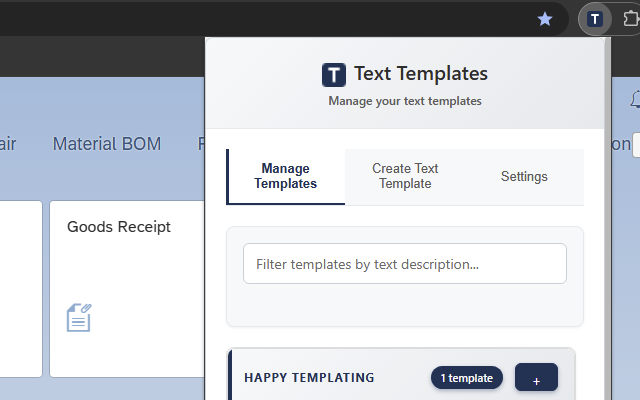Click the popup's vertical scrollbar
640x400 pixels.
tap(608, 218)
